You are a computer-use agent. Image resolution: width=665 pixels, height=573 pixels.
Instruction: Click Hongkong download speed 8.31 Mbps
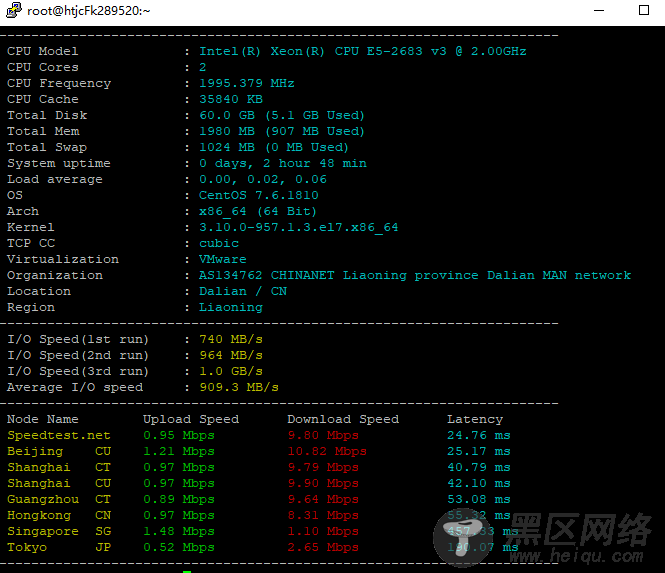[x=323, y=515]
